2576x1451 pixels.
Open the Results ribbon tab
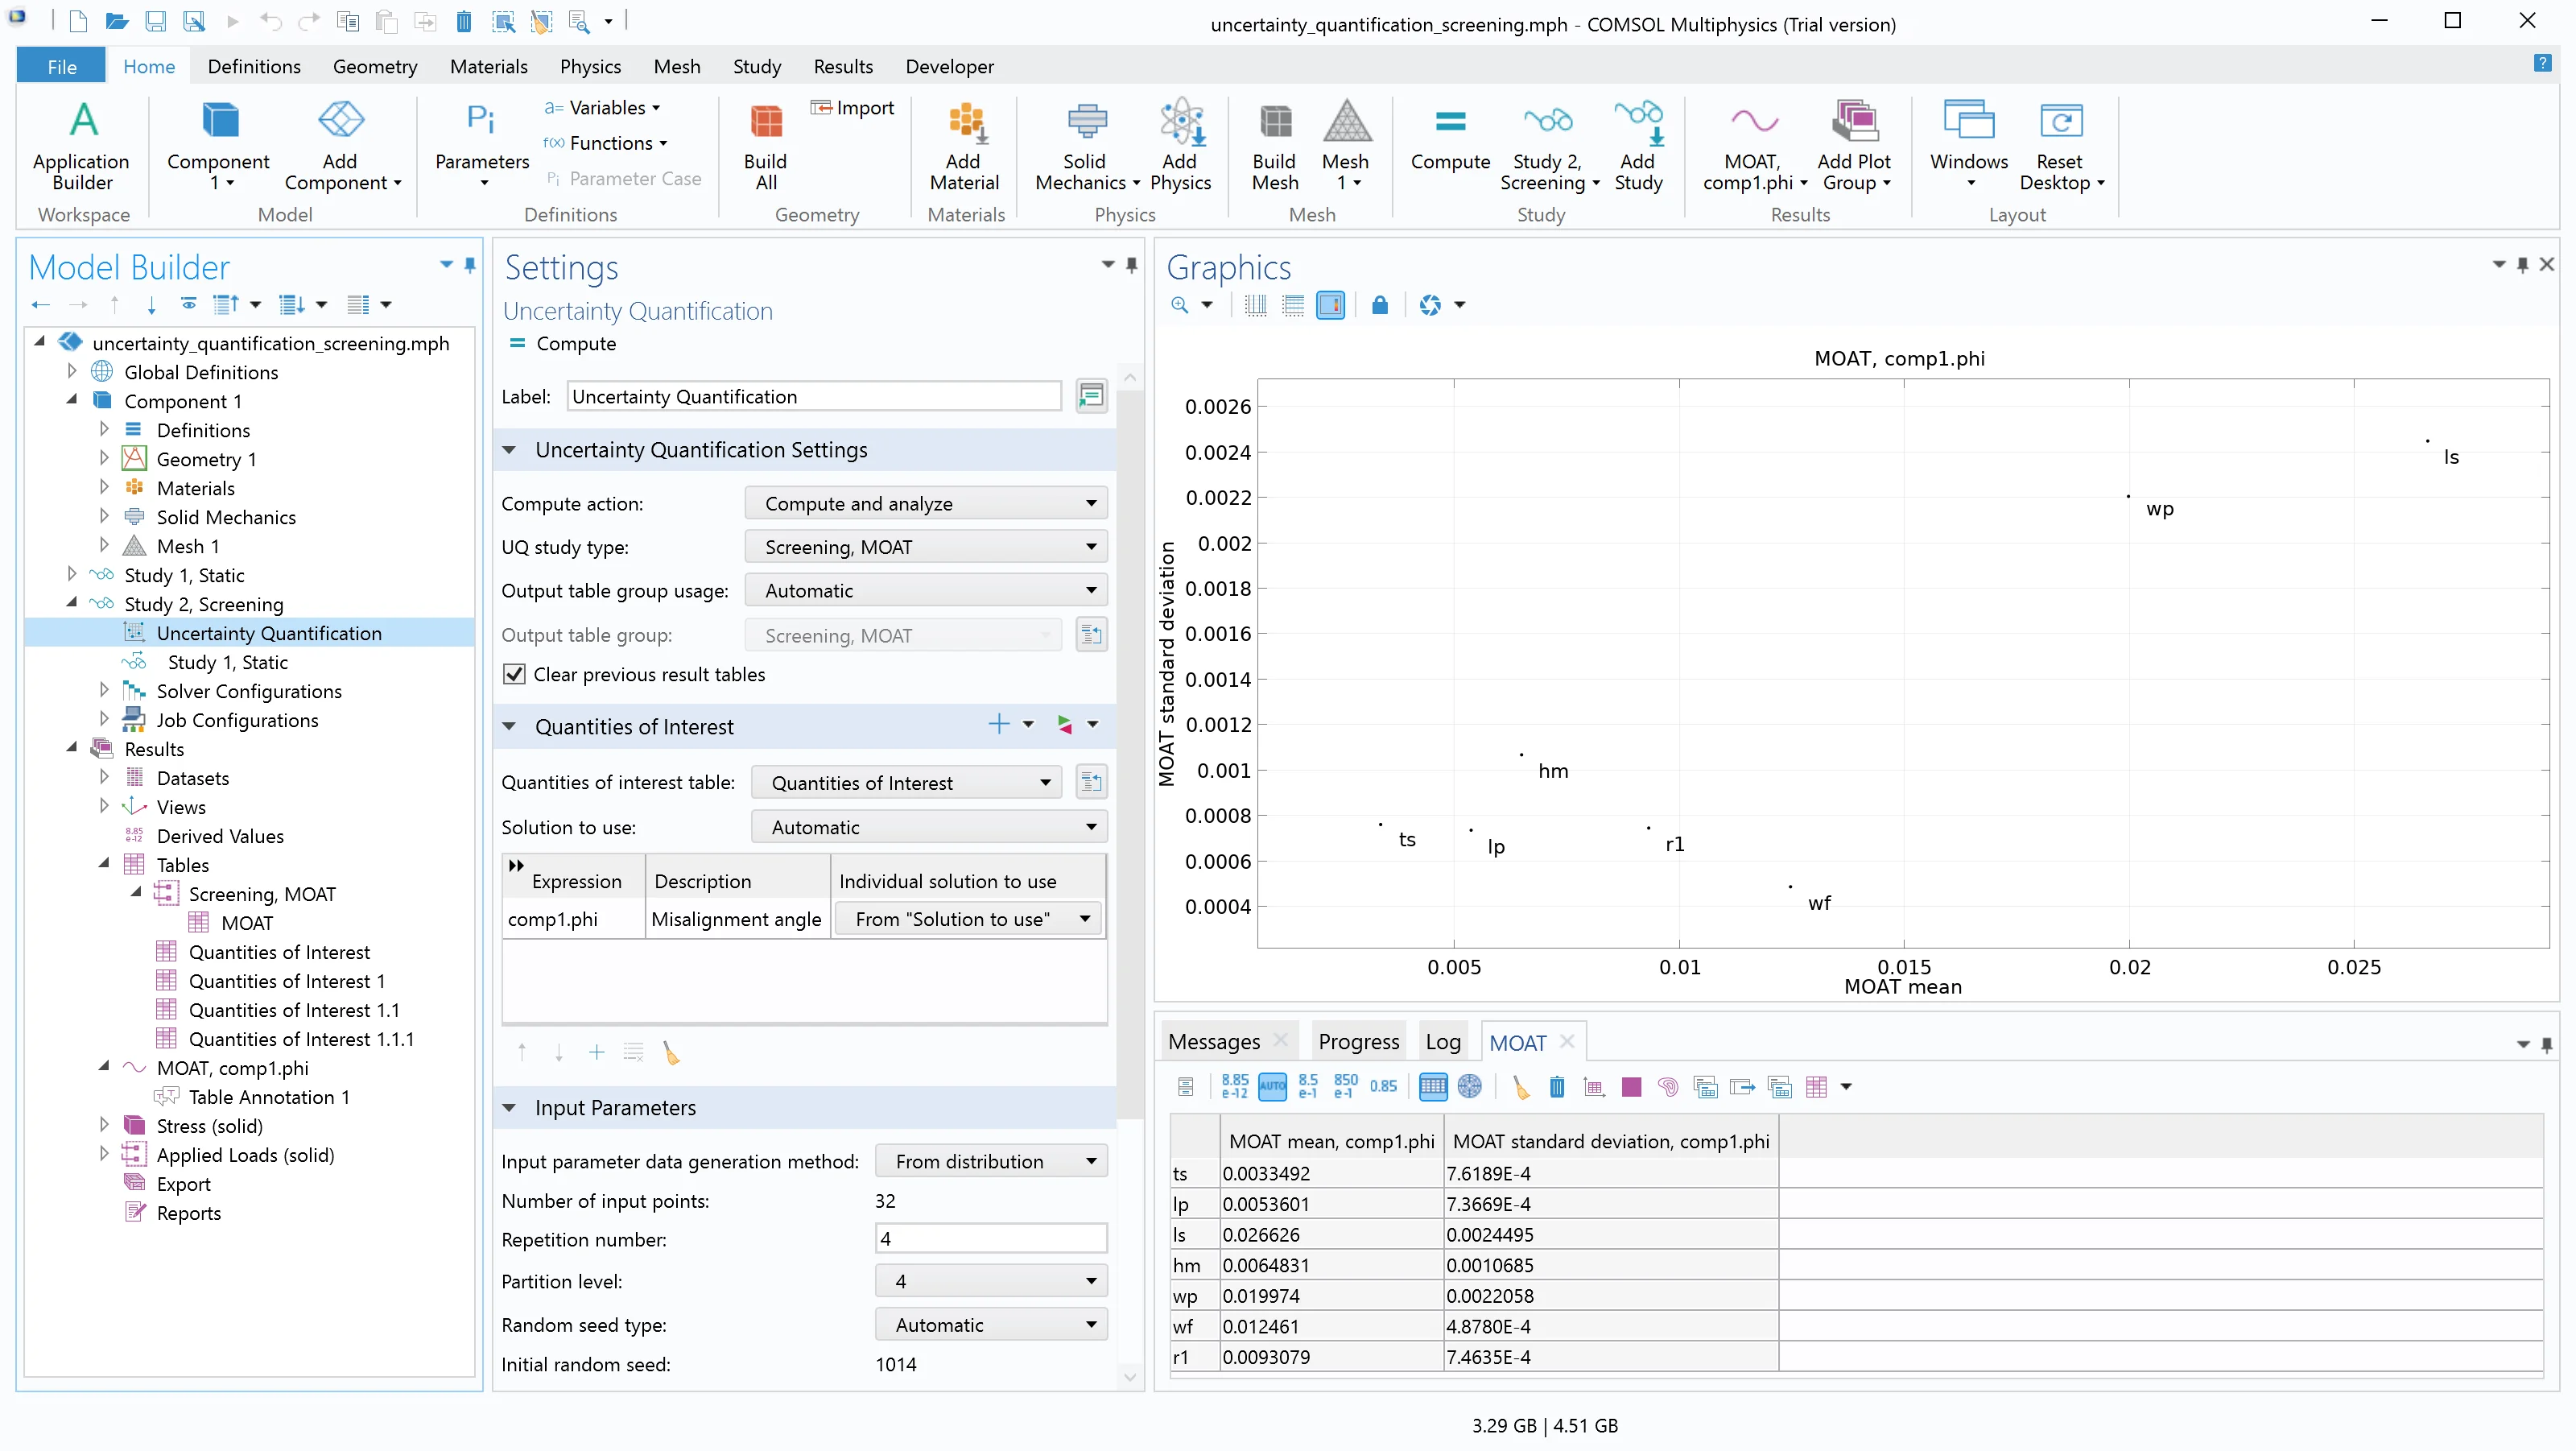(842, 67)
